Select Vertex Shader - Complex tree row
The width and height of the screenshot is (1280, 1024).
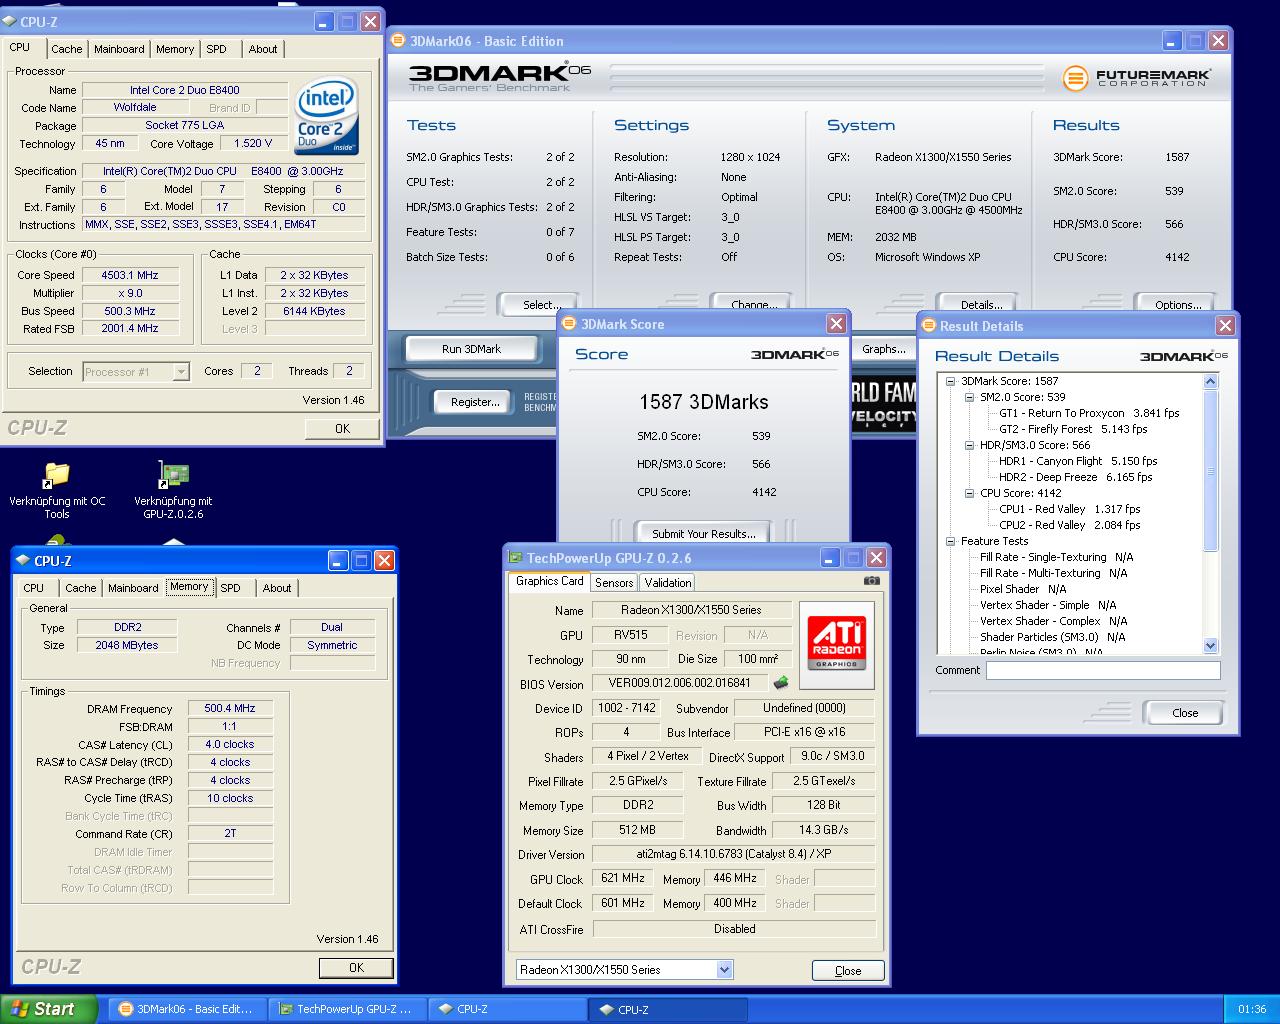[1054, 621]
